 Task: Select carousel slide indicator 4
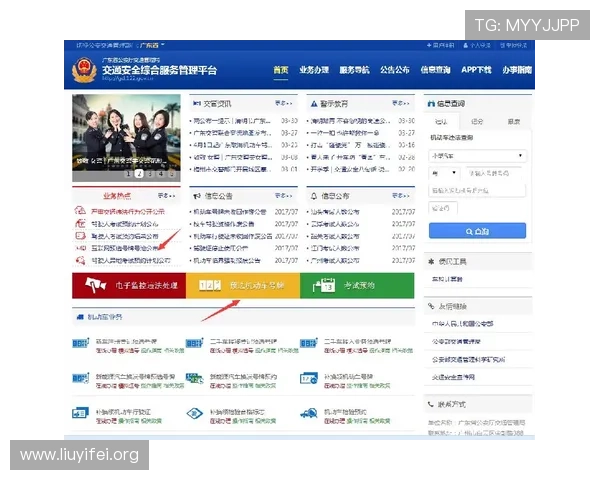tap(161, 174)
